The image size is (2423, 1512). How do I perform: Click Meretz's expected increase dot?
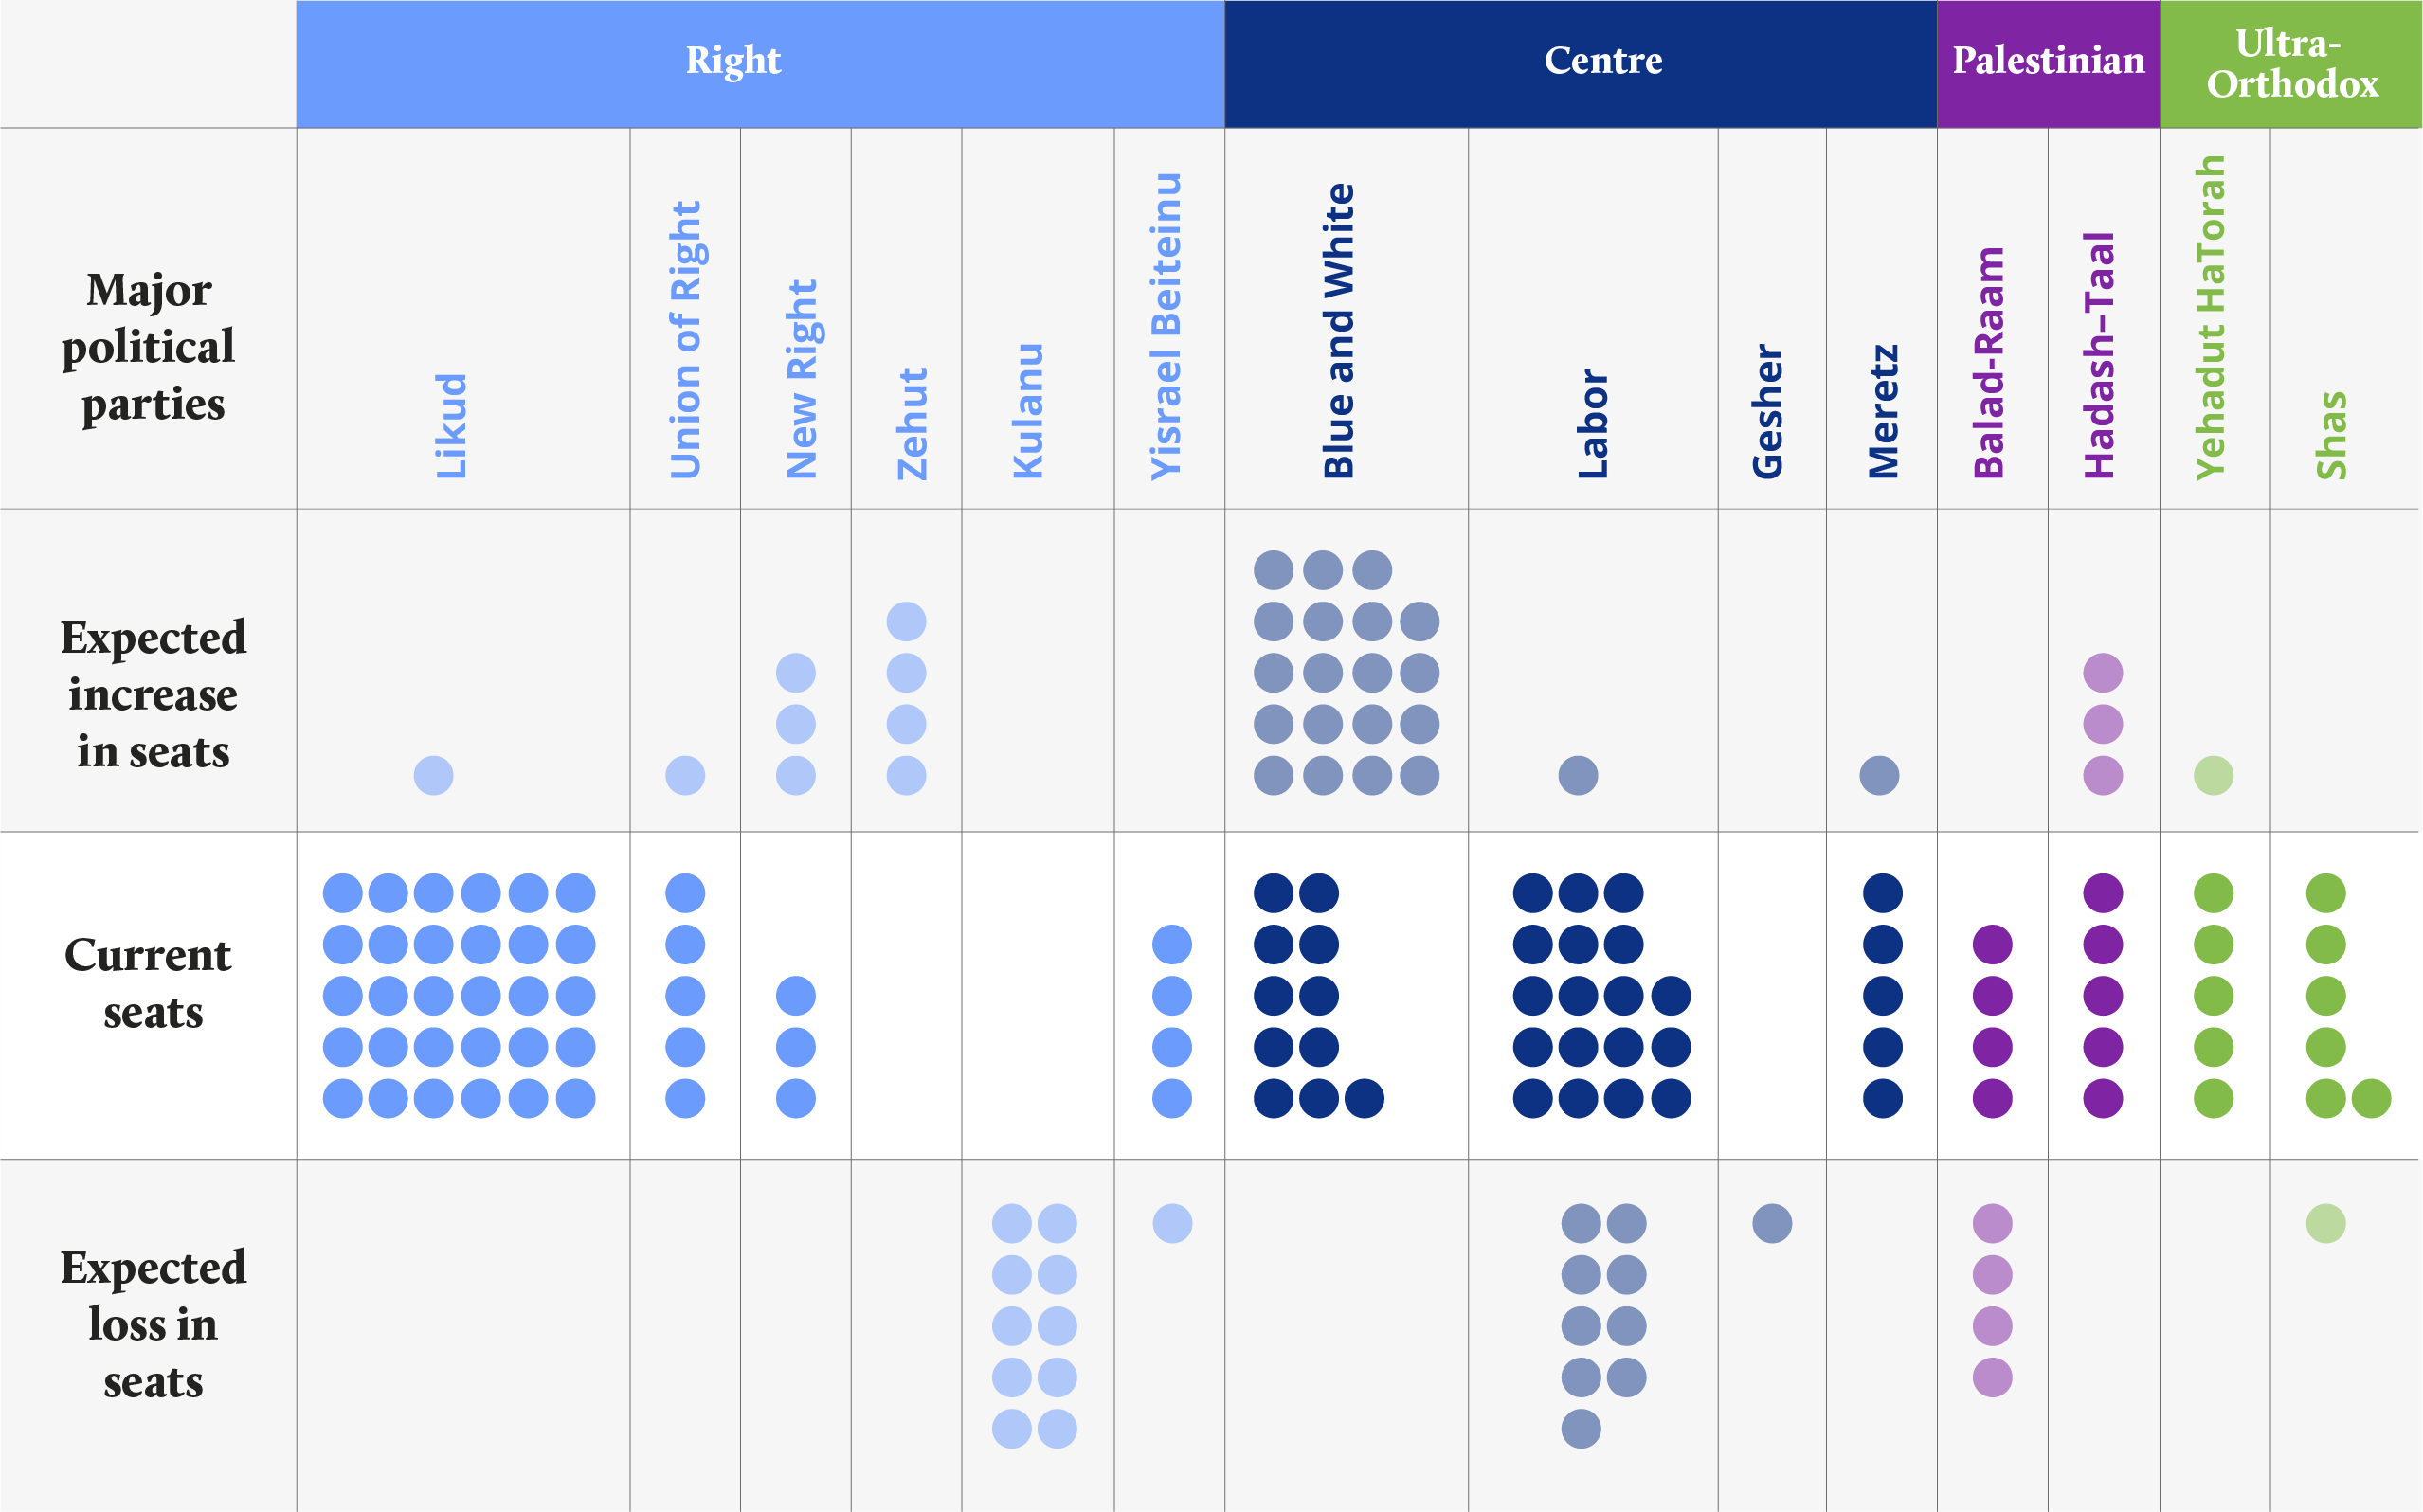[x=1879, y=775]
